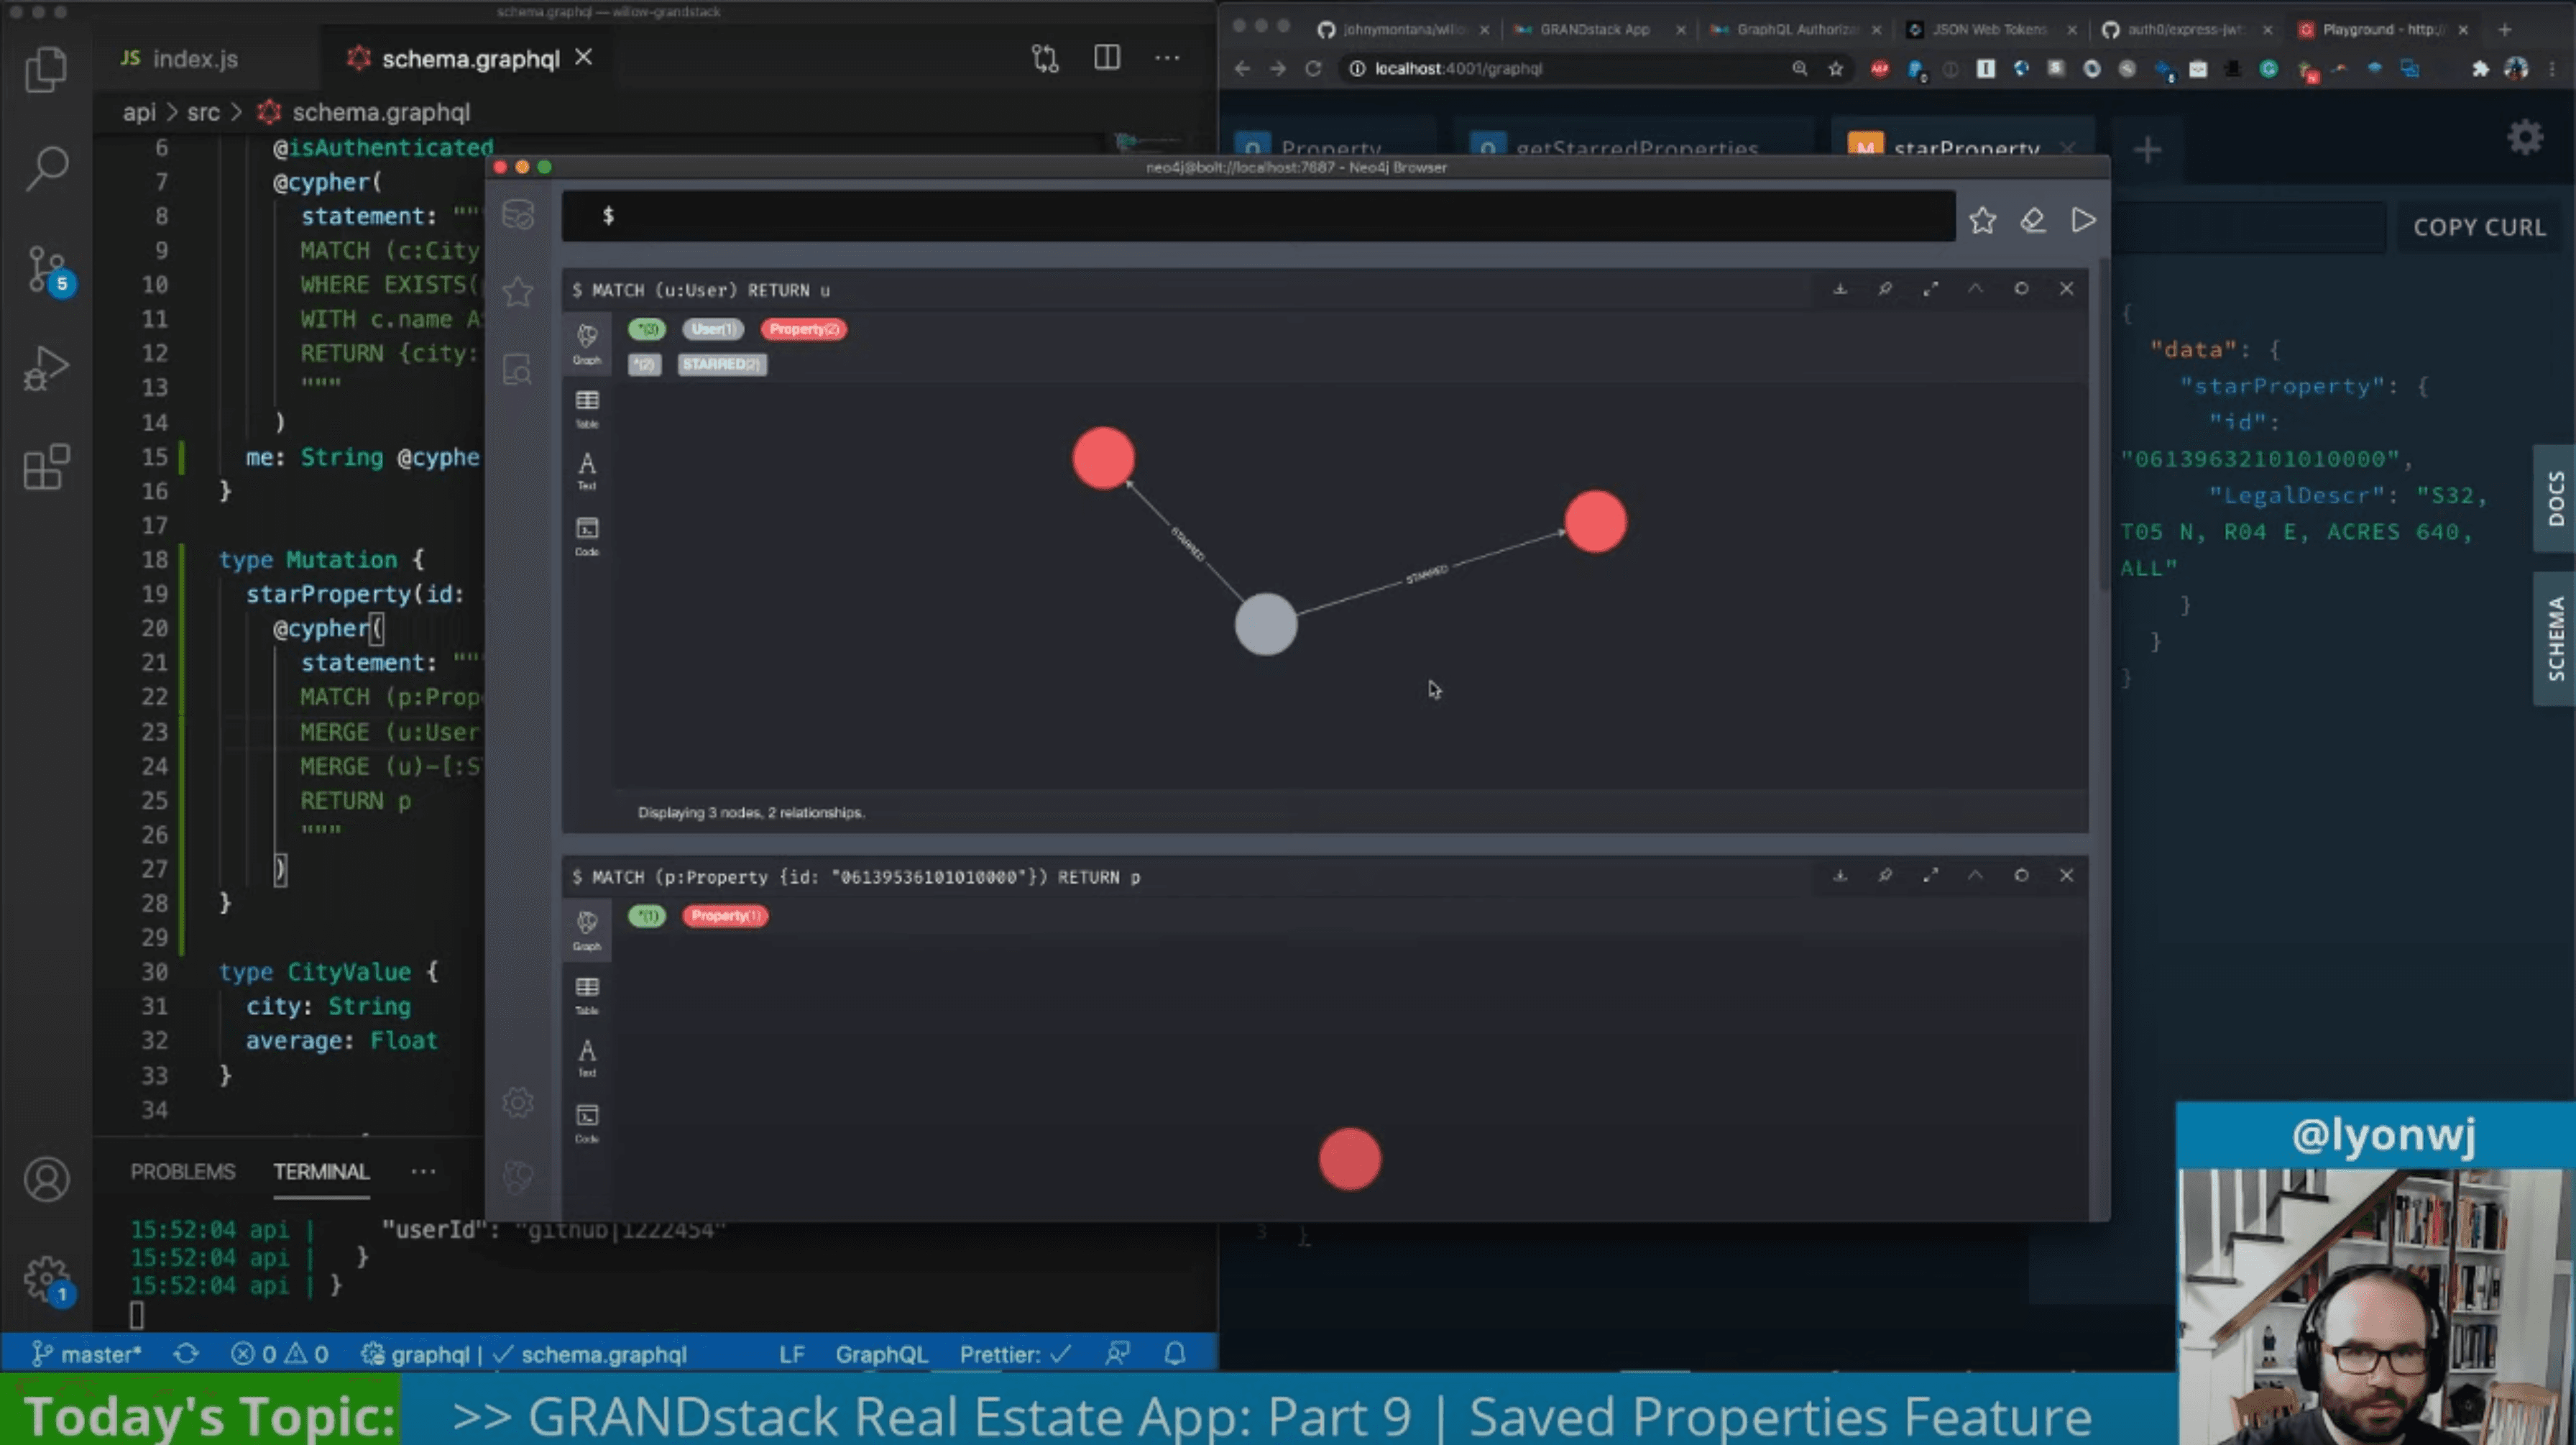
Task: Collapse the MATCH Property result frame
Action: [x=1976, y=876]
